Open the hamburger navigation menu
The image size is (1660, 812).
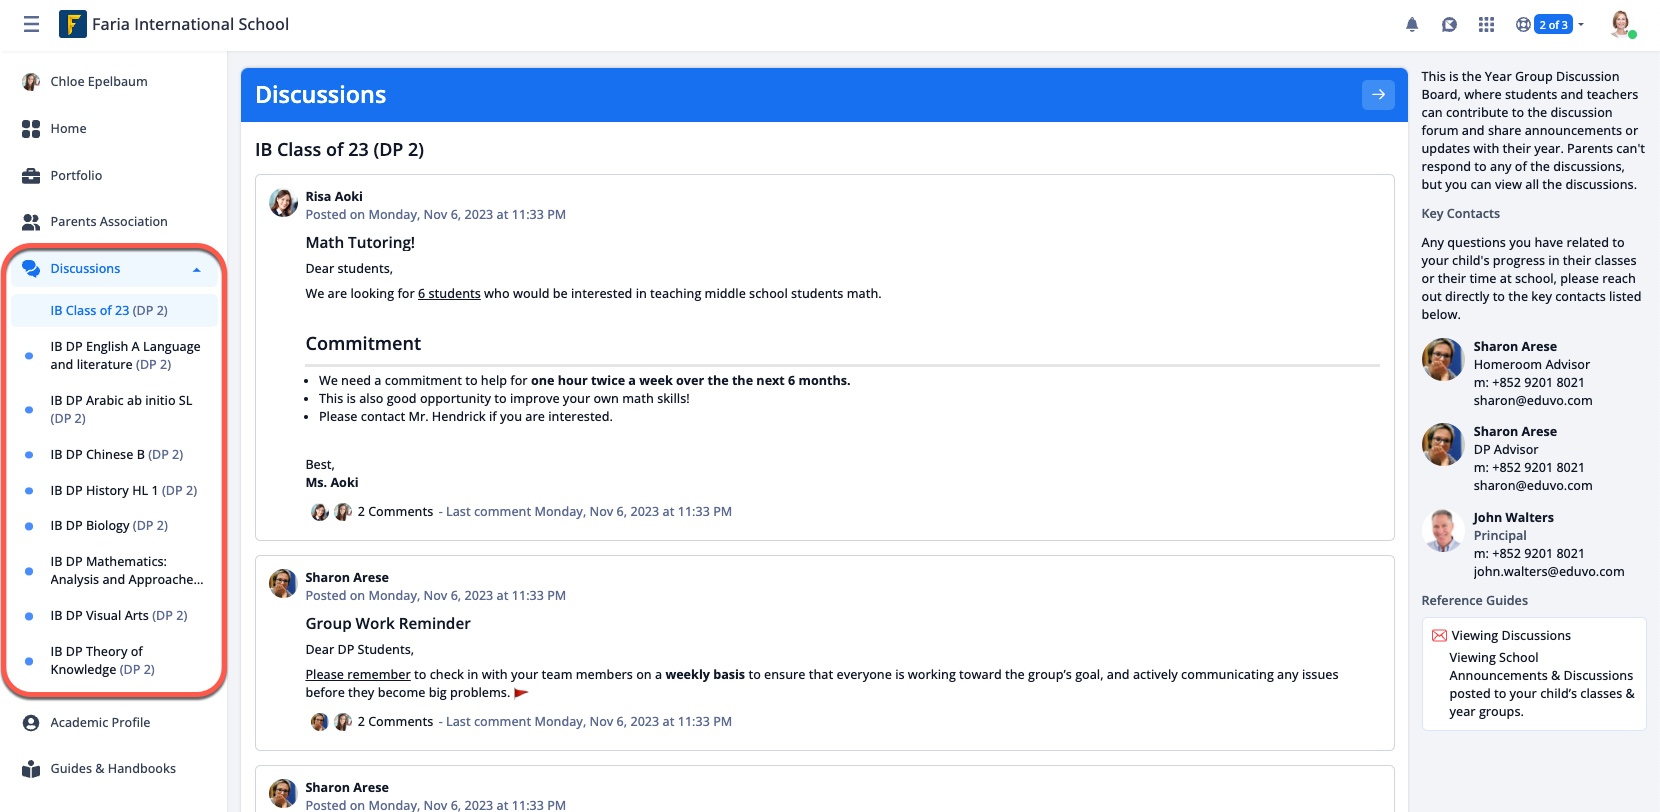coord(31,24)
